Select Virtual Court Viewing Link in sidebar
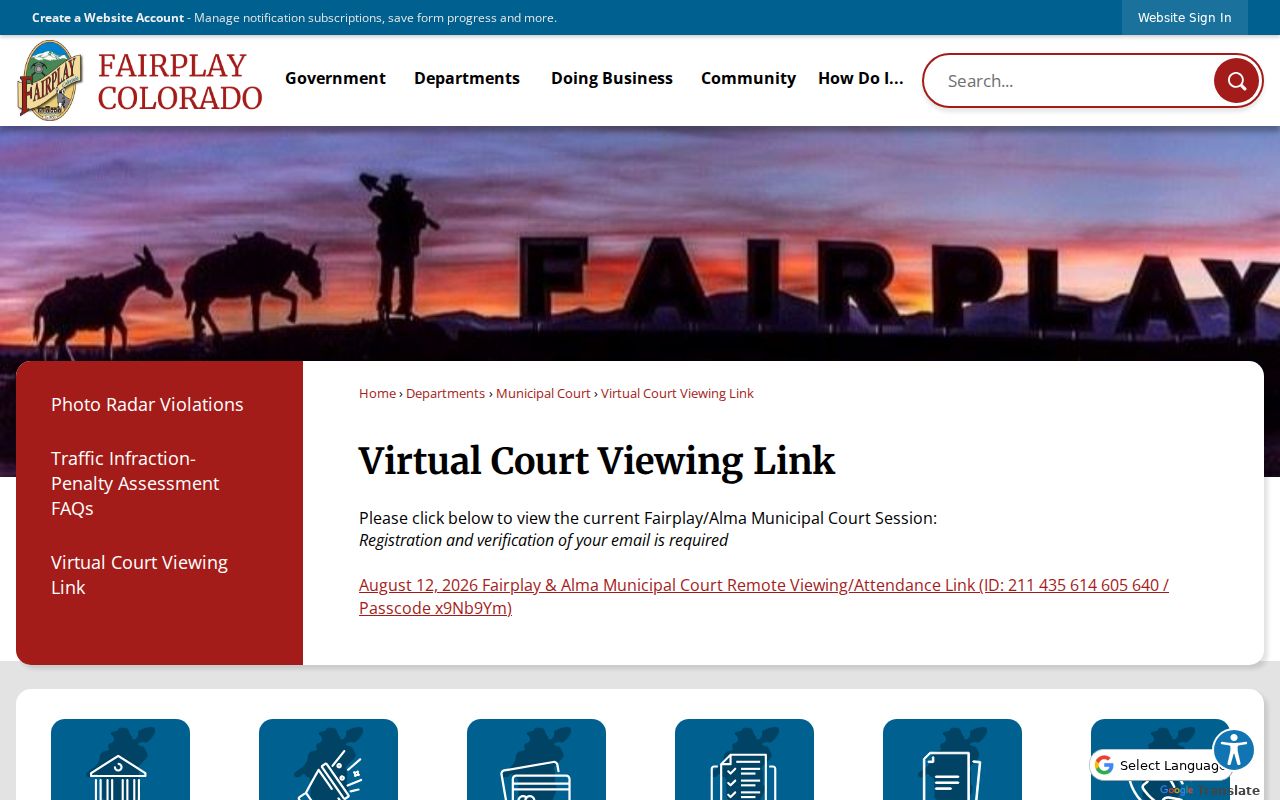The image size is (1280, 800). (x=139, y=575)
